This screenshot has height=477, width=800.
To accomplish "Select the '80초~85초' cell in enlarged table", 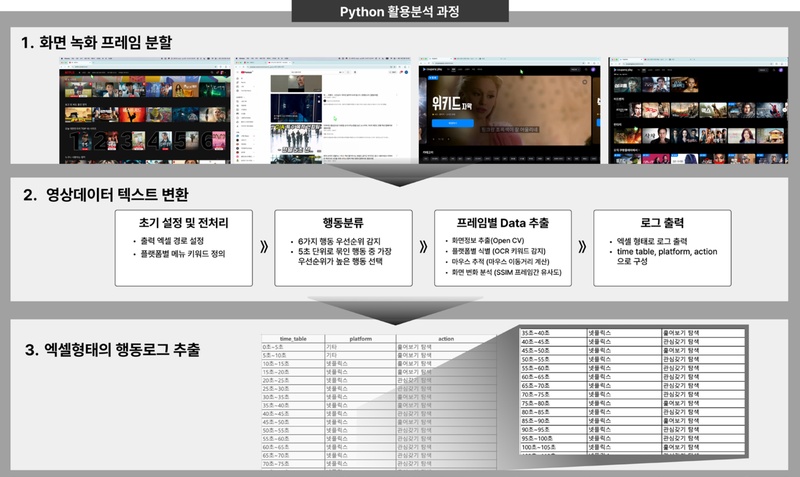I will click(554, 412).
